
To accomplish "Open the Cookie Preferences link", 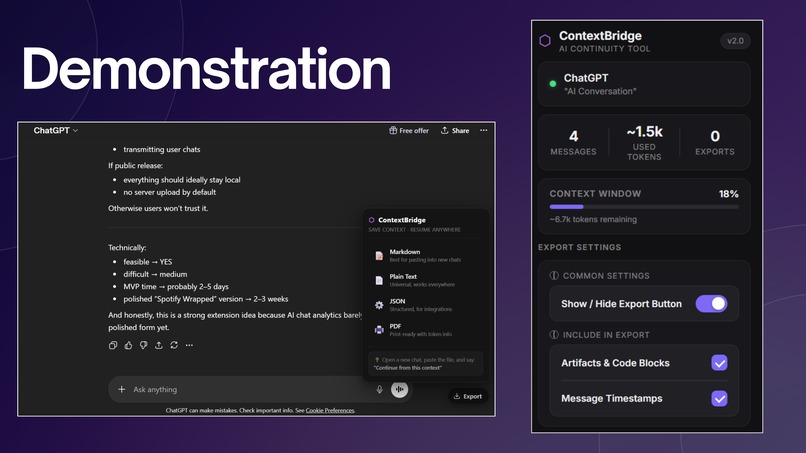I will [x=330, y=410].
